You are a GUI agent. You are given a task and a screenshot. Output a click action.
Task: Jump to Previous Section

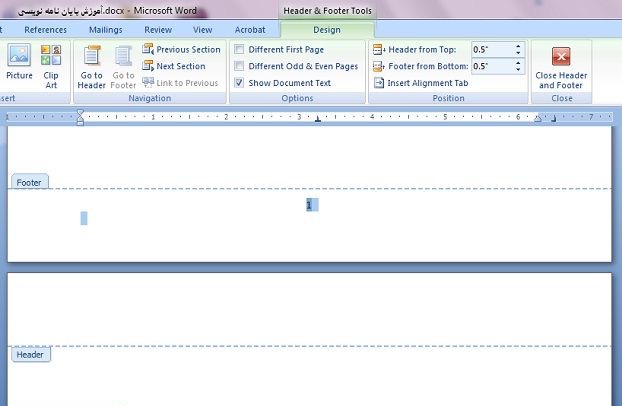pyautogui.click(x=181, y=49)
